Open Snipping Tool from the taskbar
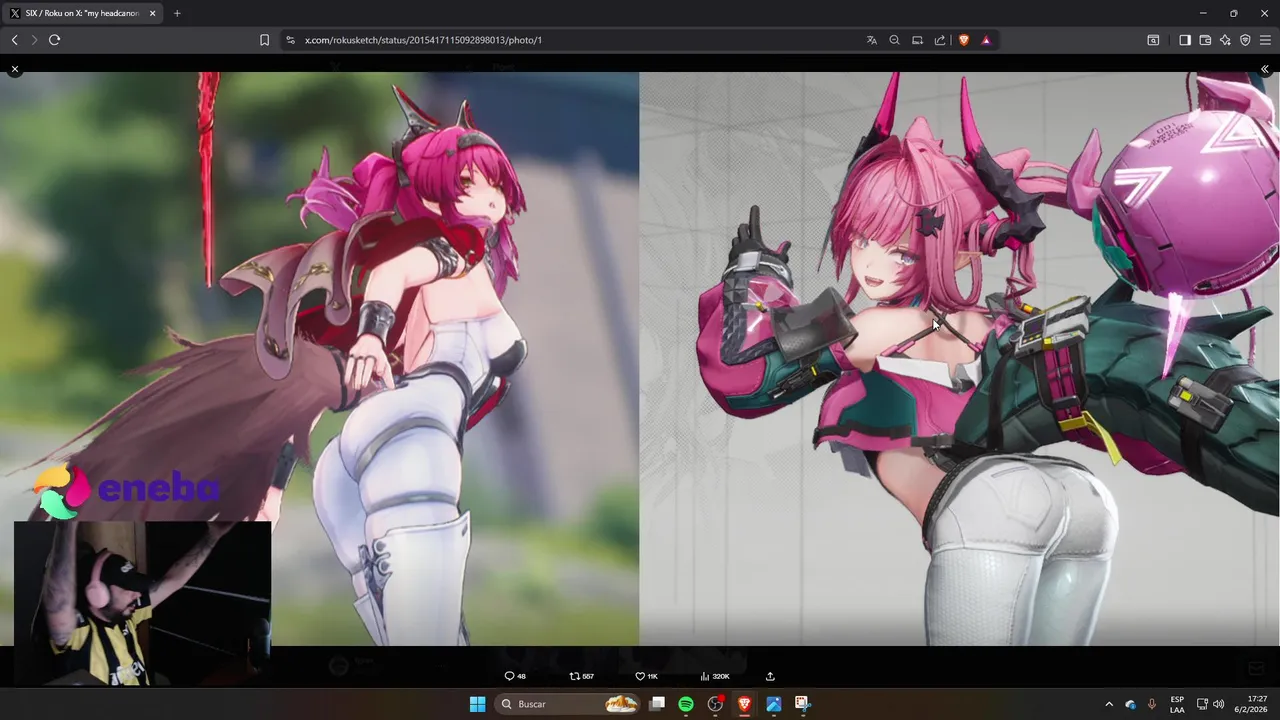Viewport: 1280px width, 720px height. pos(802,704)
